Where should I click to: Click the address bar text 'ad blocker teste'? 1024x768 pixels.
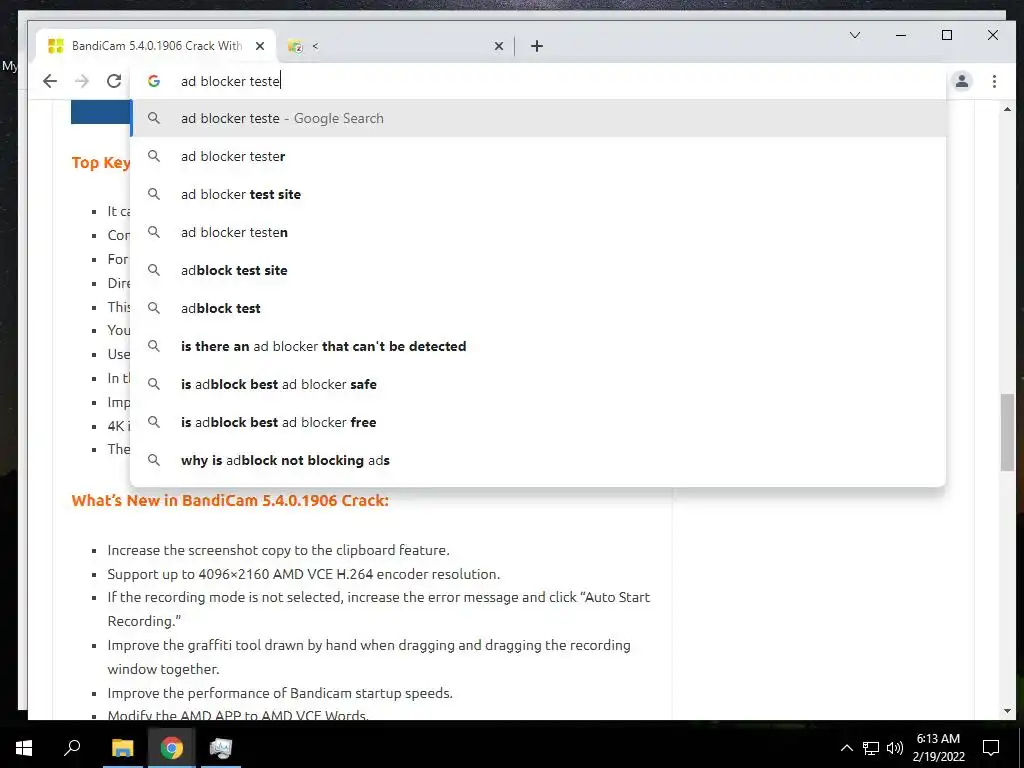coord(231,81)
